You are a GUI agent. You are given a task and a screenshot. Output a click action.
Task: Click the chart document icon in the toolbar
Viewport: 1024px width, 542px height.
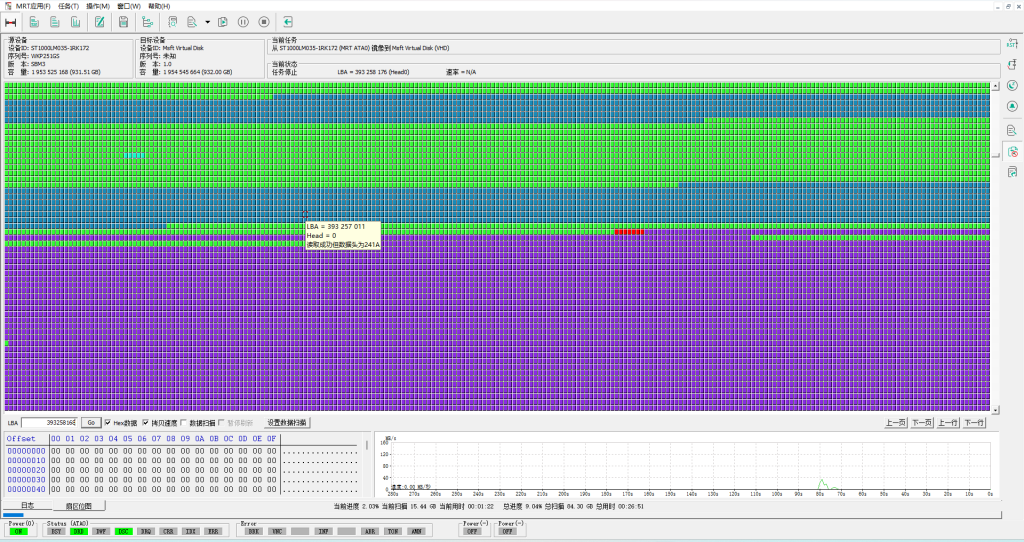coord(76,22)
